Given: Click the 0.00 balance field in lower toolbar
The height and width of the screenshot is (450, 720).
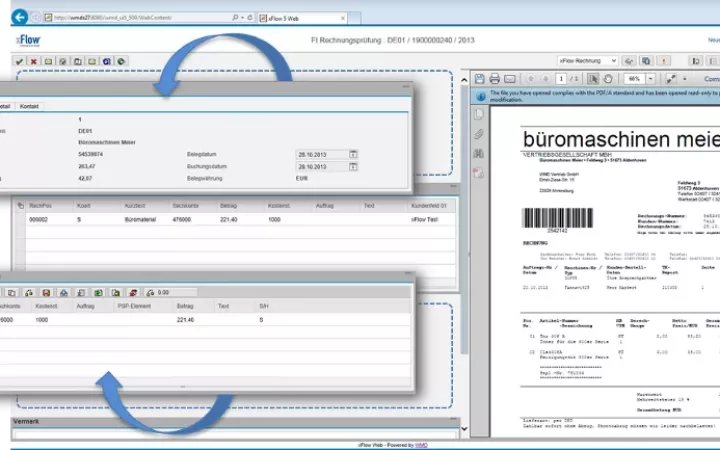Looking at the screenshot, I should tap(170, 292).
